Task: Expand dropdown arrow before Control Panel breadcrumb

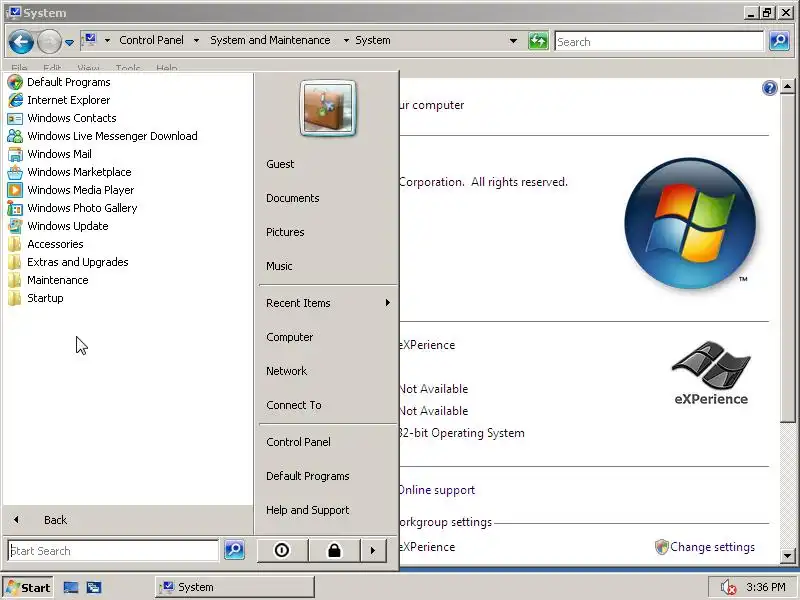Action: tap(107, 40)
